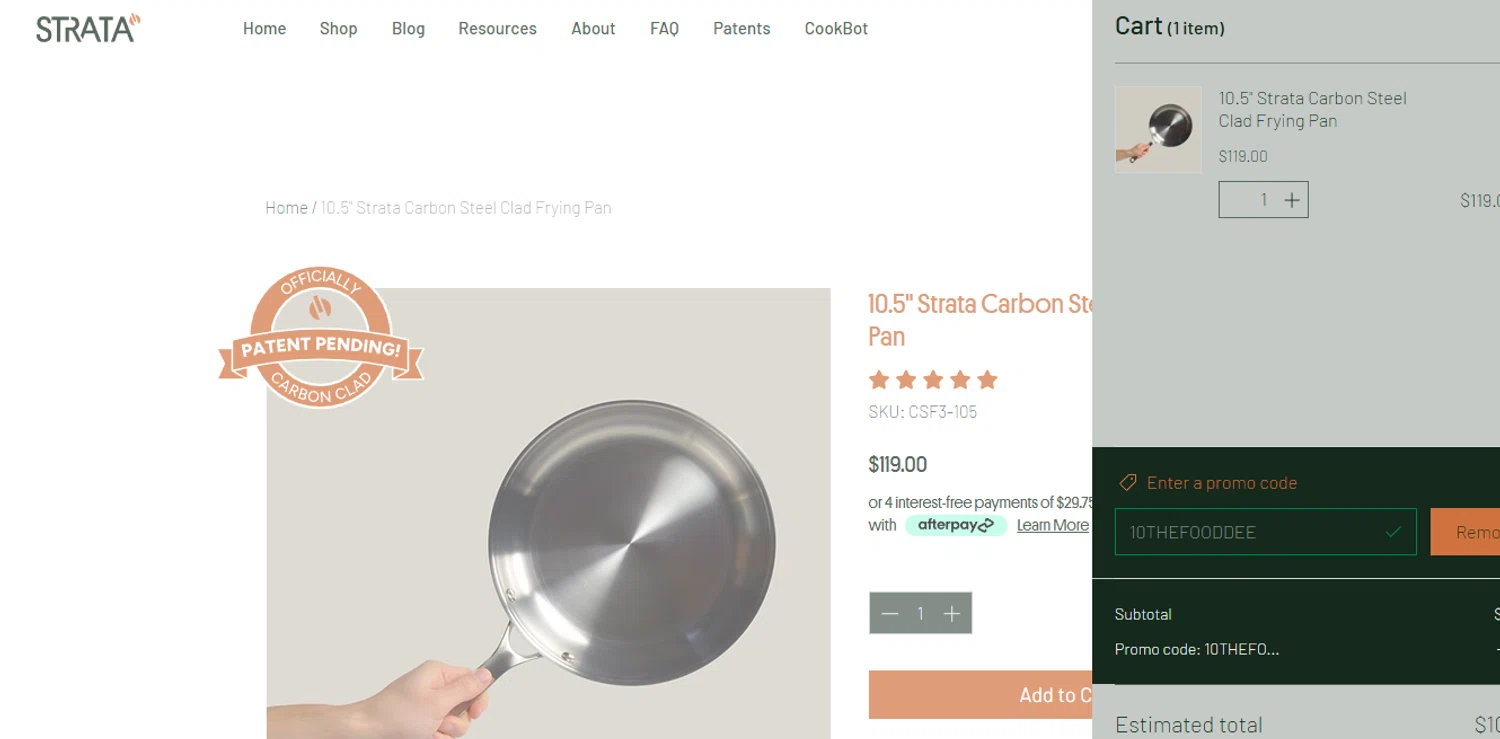Screen dimensions: 1500x739
Task: Click the STRATA logo
Action: (88, 28)
